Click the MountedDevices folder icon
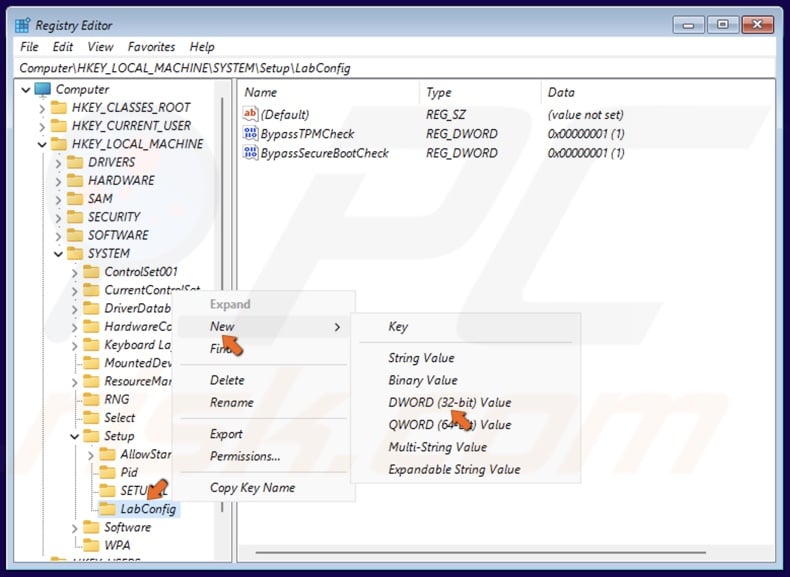 click(x=91, y=363)
